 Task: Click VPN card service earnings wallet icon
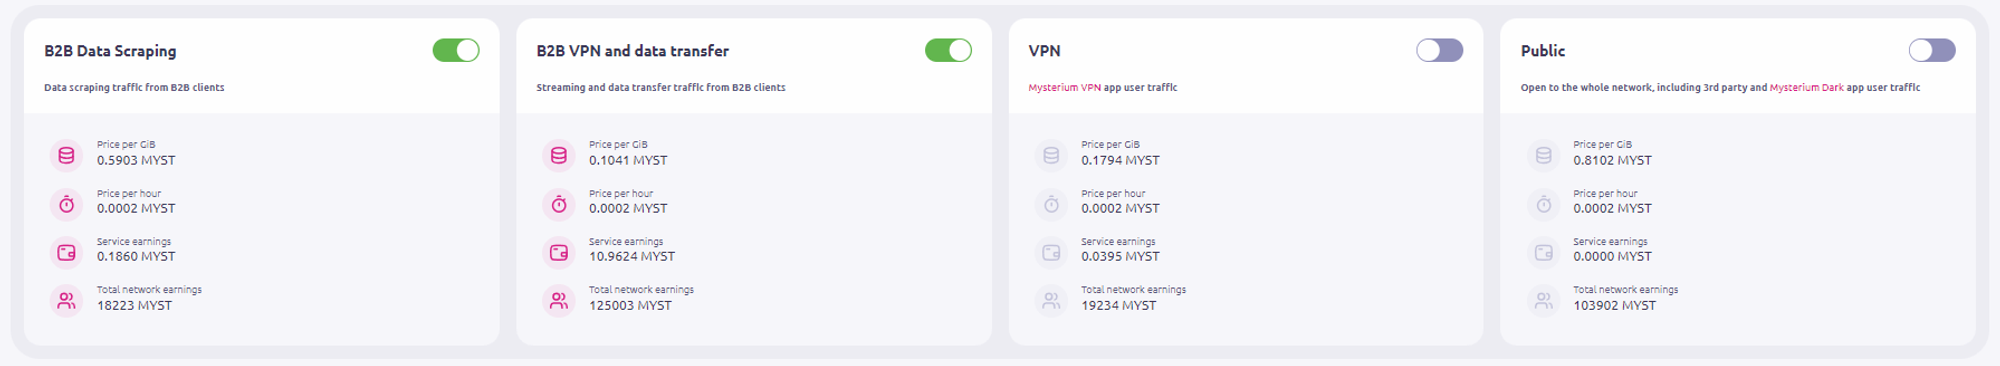coord(1051,252)
